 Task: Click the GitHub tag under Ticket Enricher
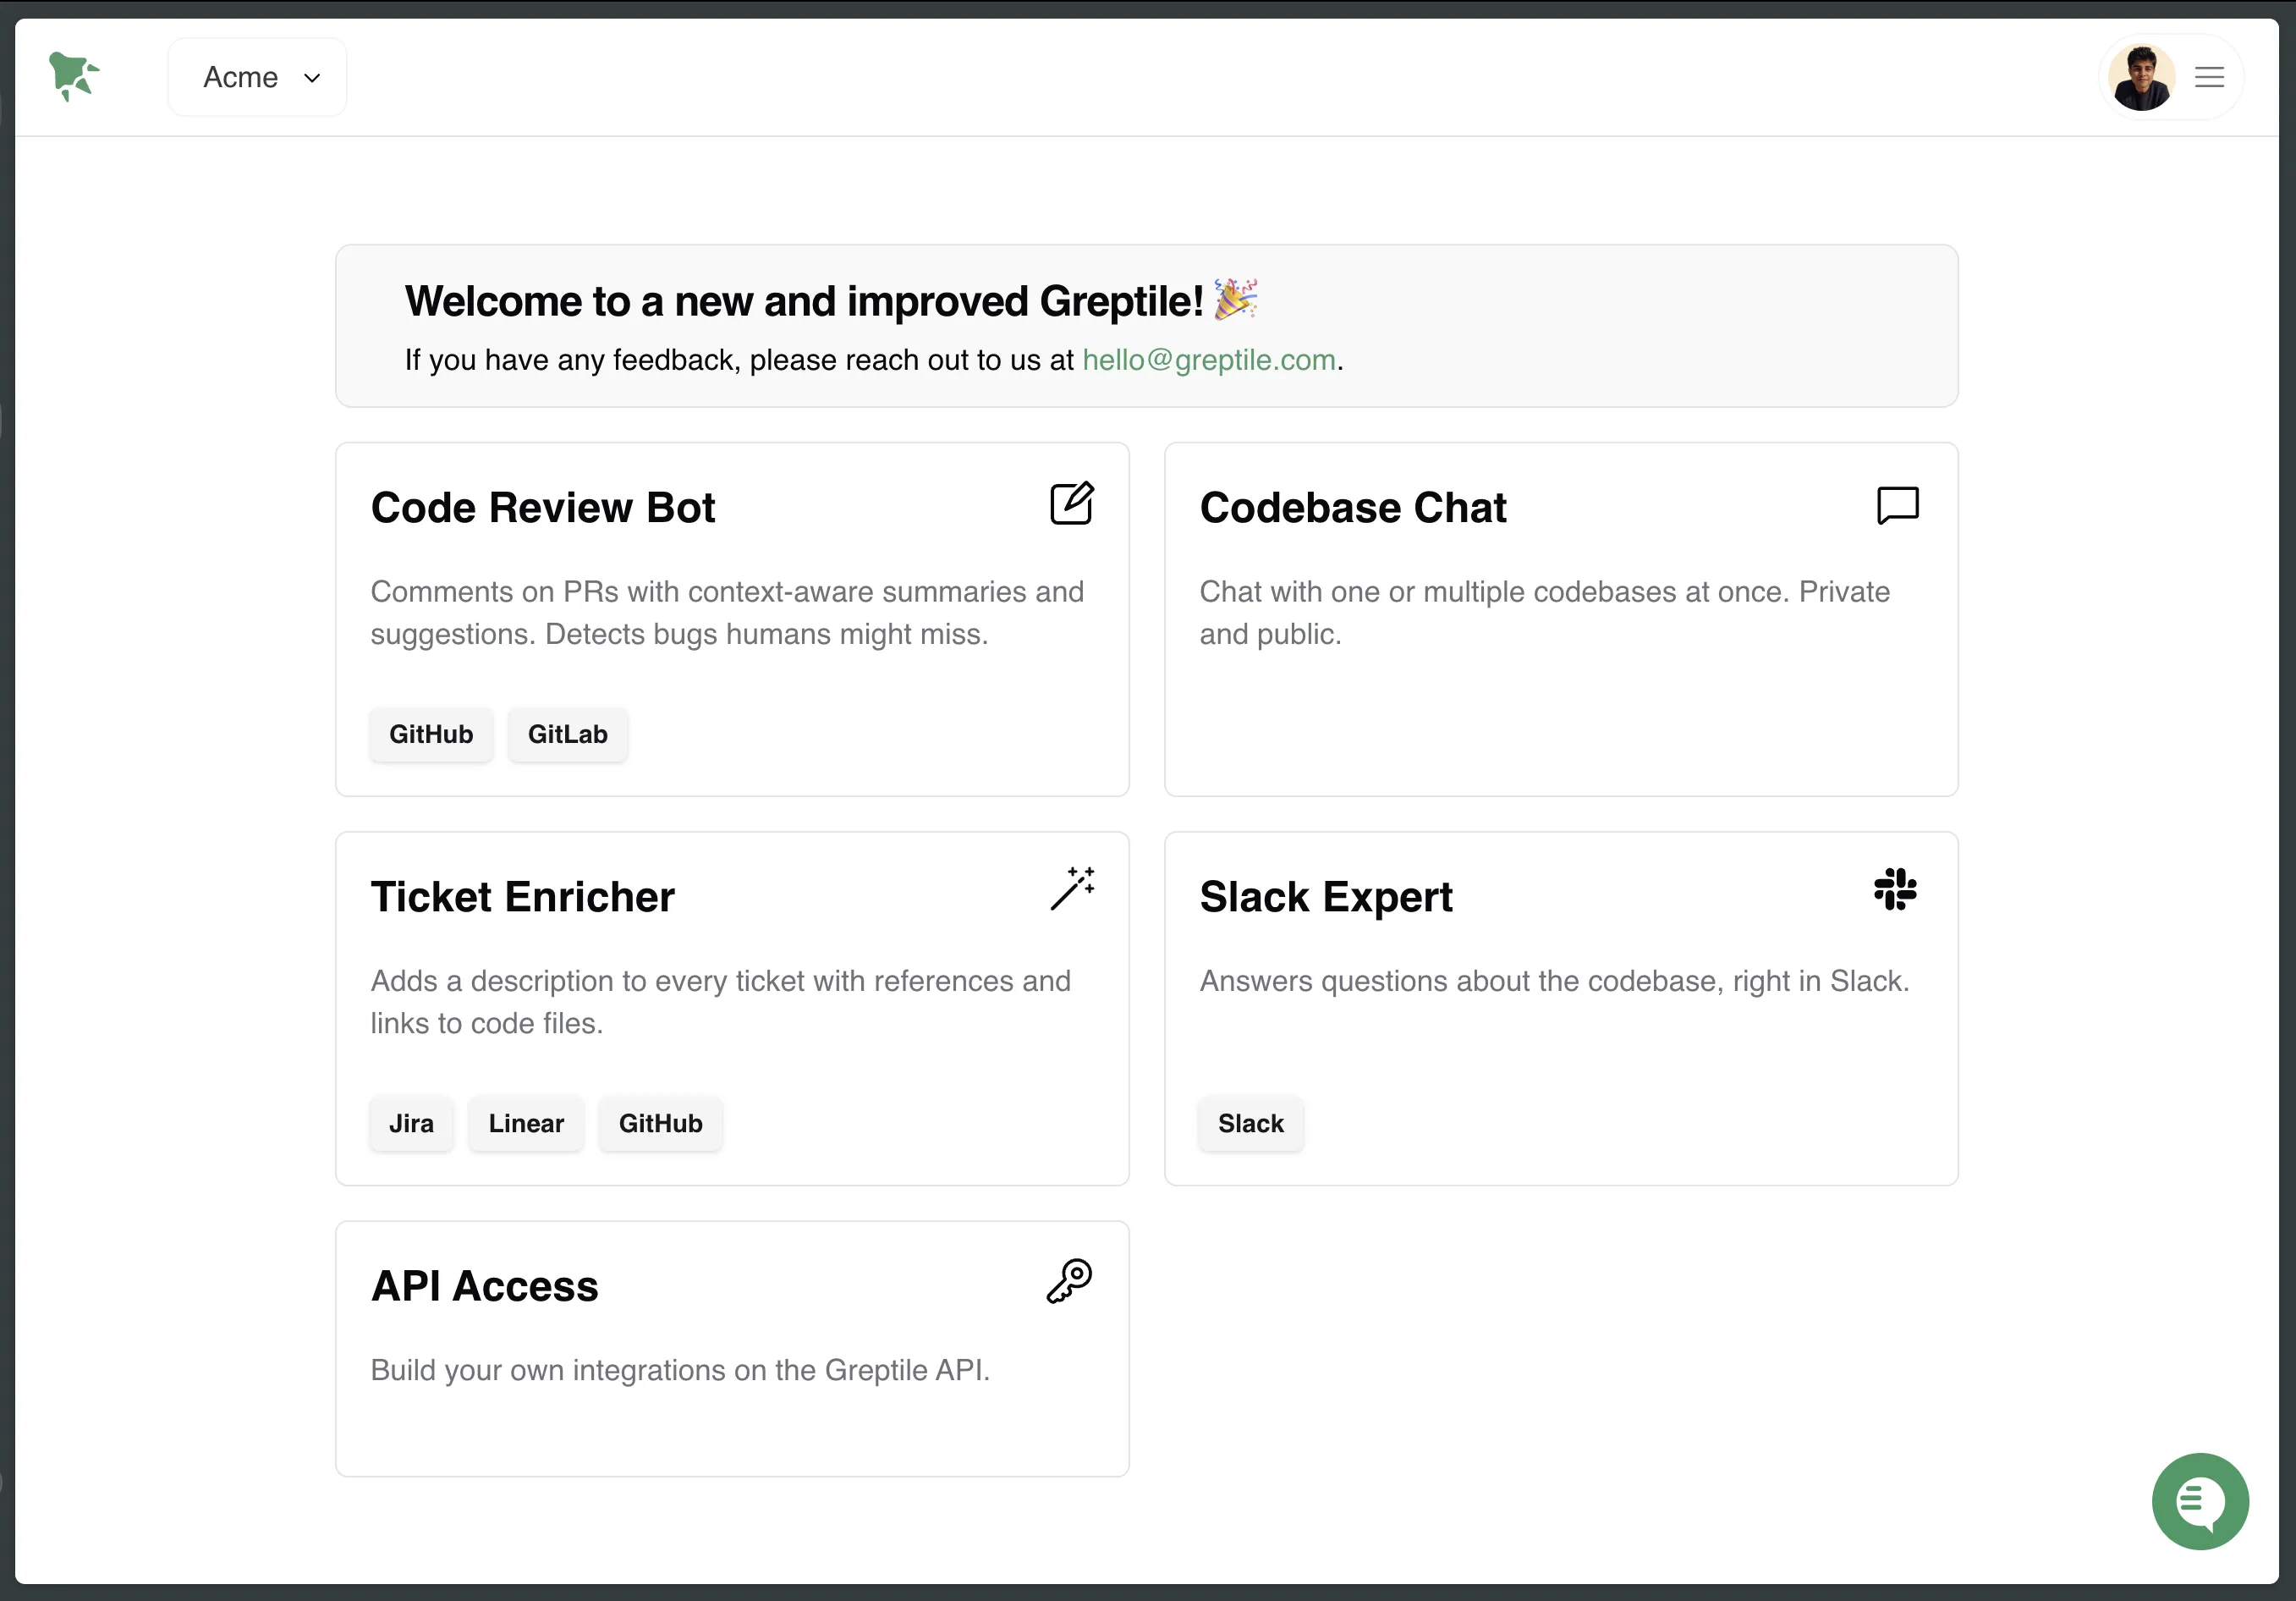[660, 1123]
